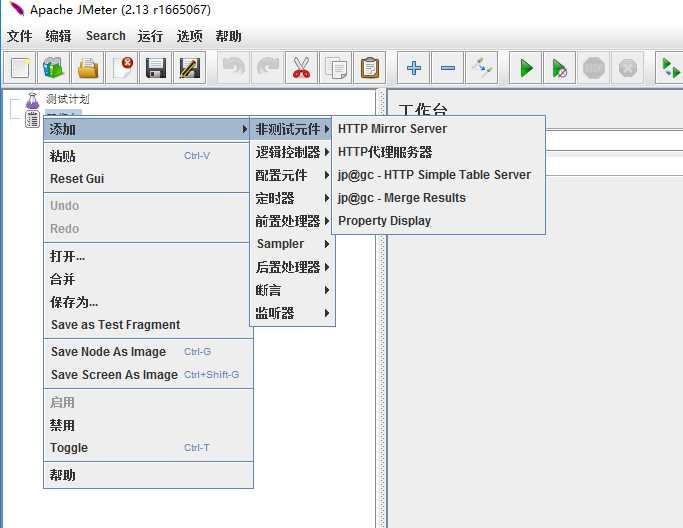The image size is (683, 528).
Task: Select Save Node As Image
Action: pyautogui.click(x=148, y=352)
